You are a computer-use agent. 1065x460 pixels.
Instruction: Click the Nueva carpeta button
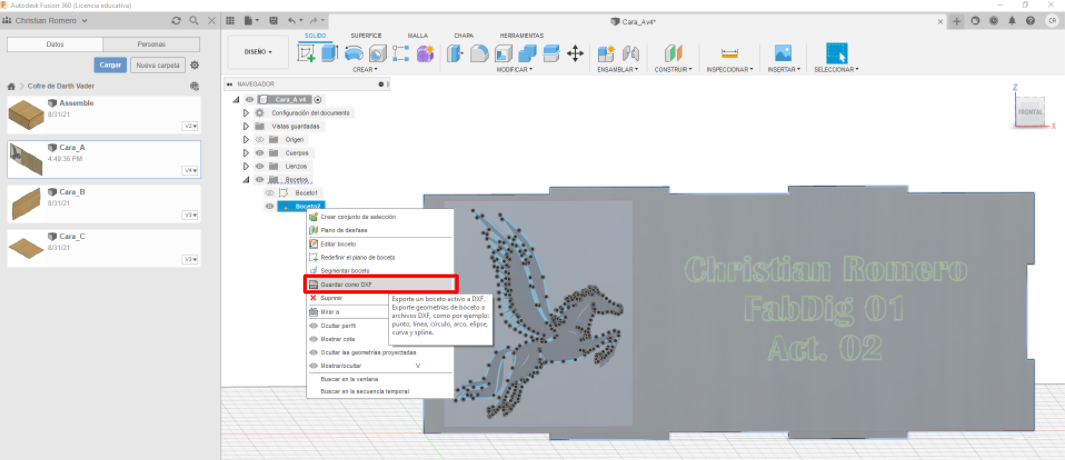click(158, 65)
